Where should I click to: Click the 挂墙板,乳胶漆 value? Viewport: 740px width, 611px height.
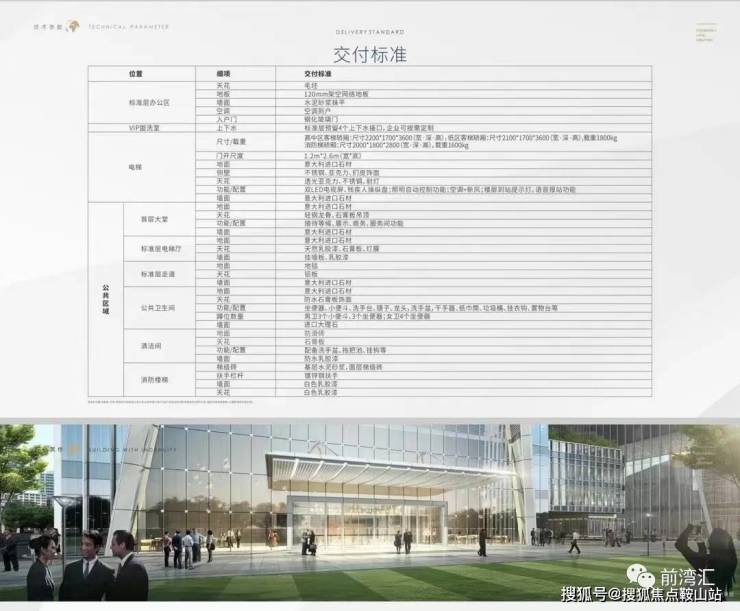coord(326,257)
